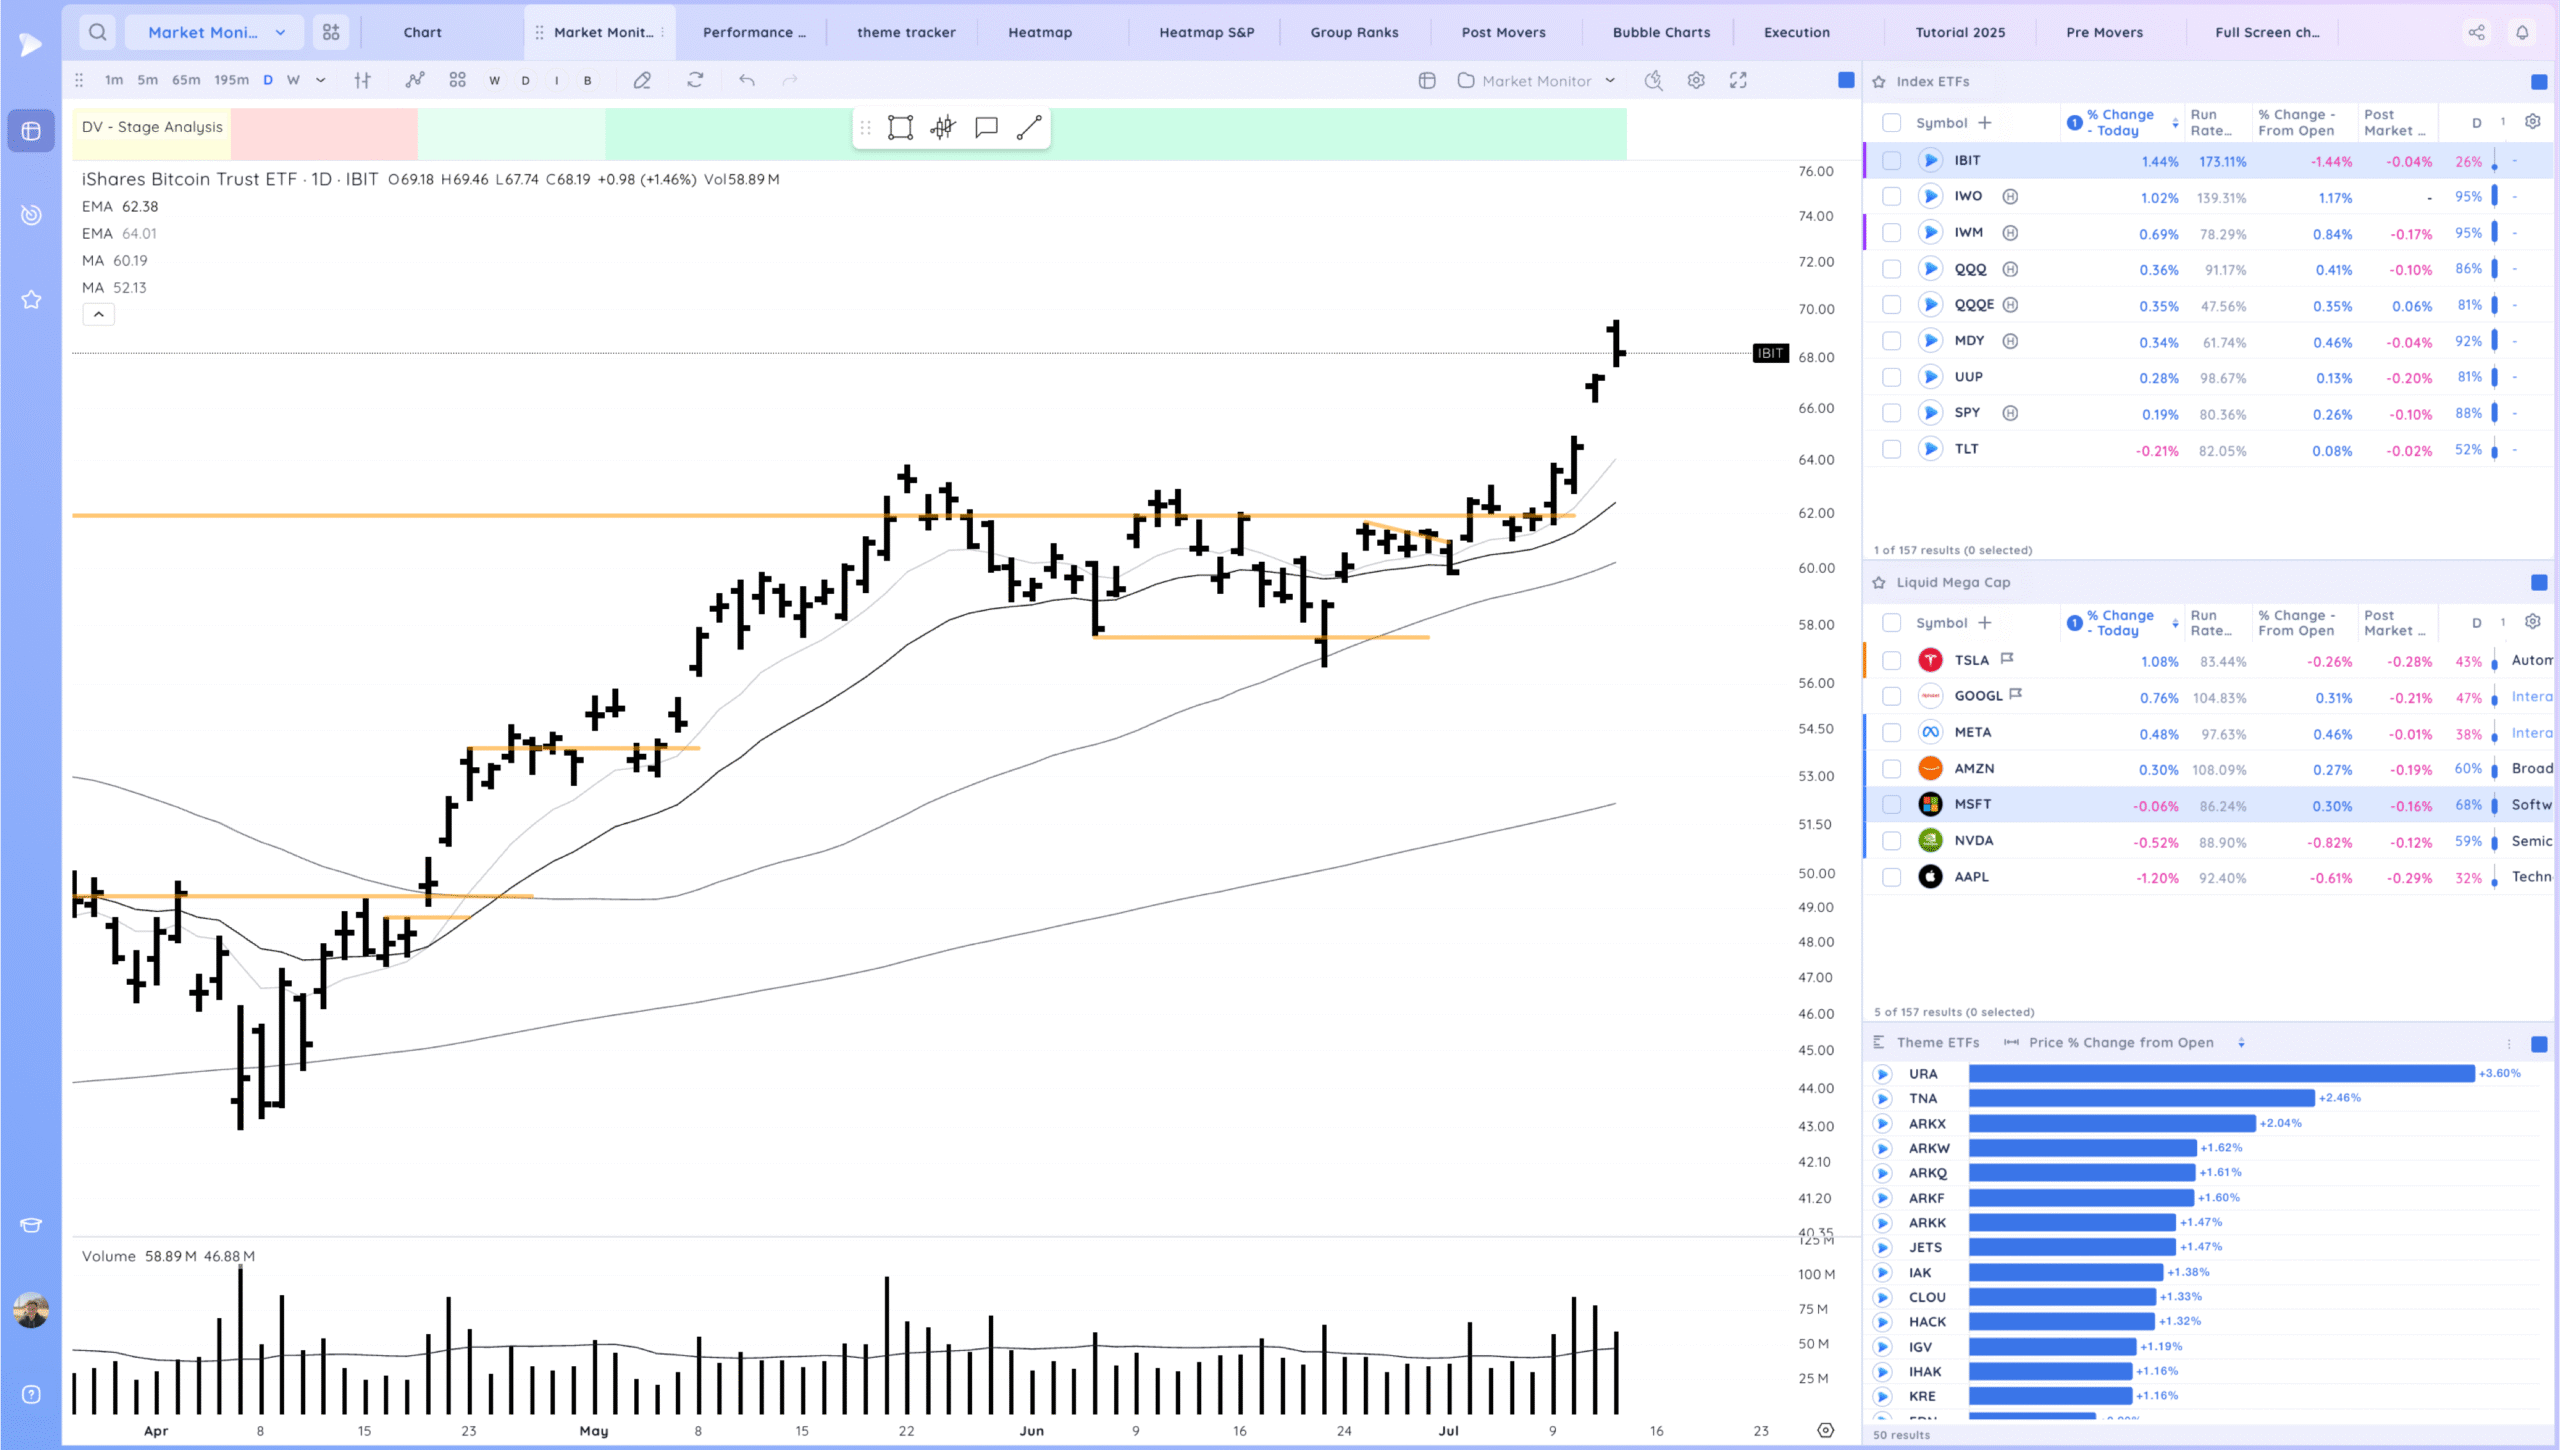The height and width of the screenshot is (1450, 2560).
Task: Click the search magnifier icon
Action: pyautogui.click(x=97, y=32)
